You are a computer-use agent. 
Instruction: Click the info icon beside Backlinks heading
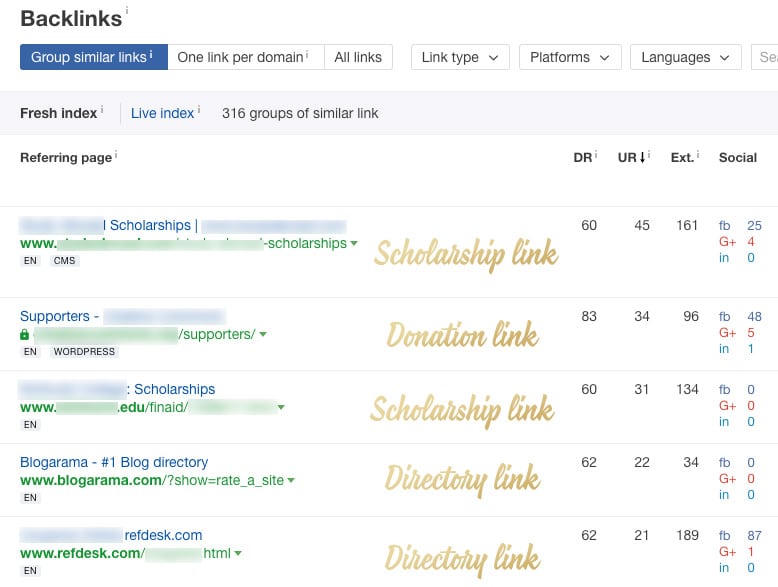127,9
